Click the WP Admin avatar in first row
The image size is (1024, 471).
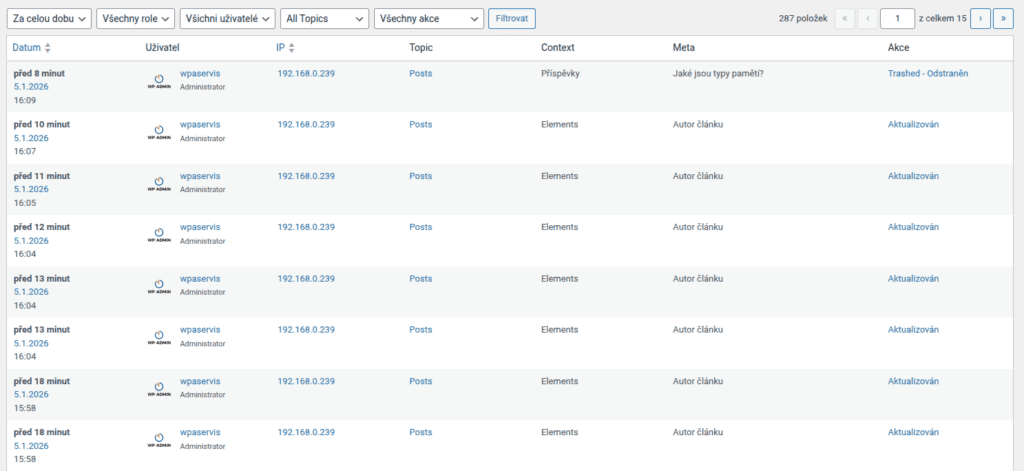(158, 81)
